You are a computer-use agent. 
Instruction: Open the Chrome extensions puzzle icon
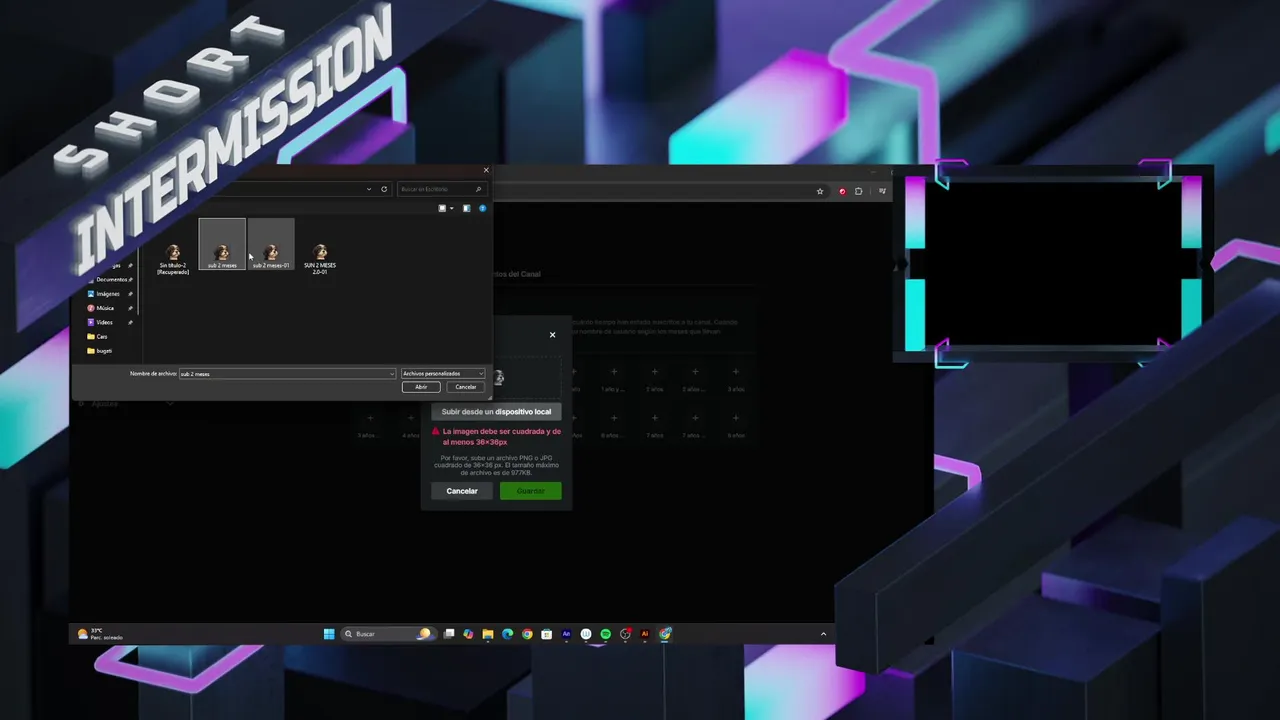(x=858, y=191)
